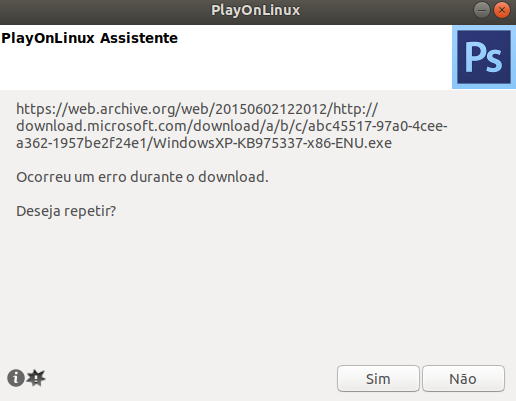The image size is (516, 401).
Task: Click the download.microsoft.com URL line
Action: (x=232, y=126)
